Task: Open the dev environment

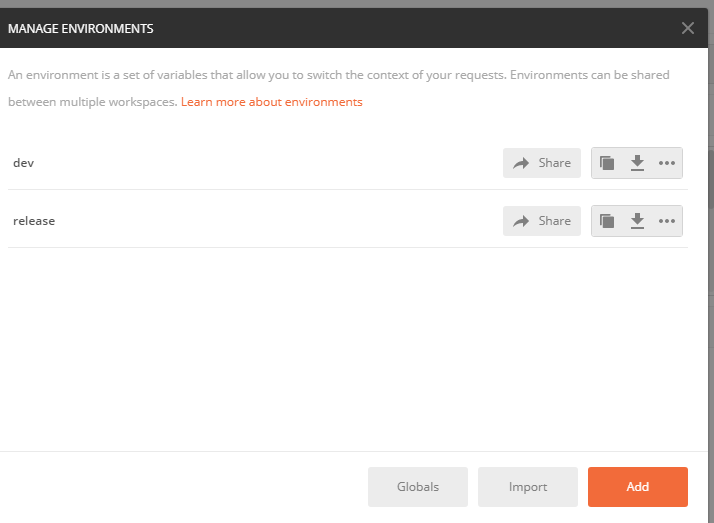Action: [x=24, y=162]
